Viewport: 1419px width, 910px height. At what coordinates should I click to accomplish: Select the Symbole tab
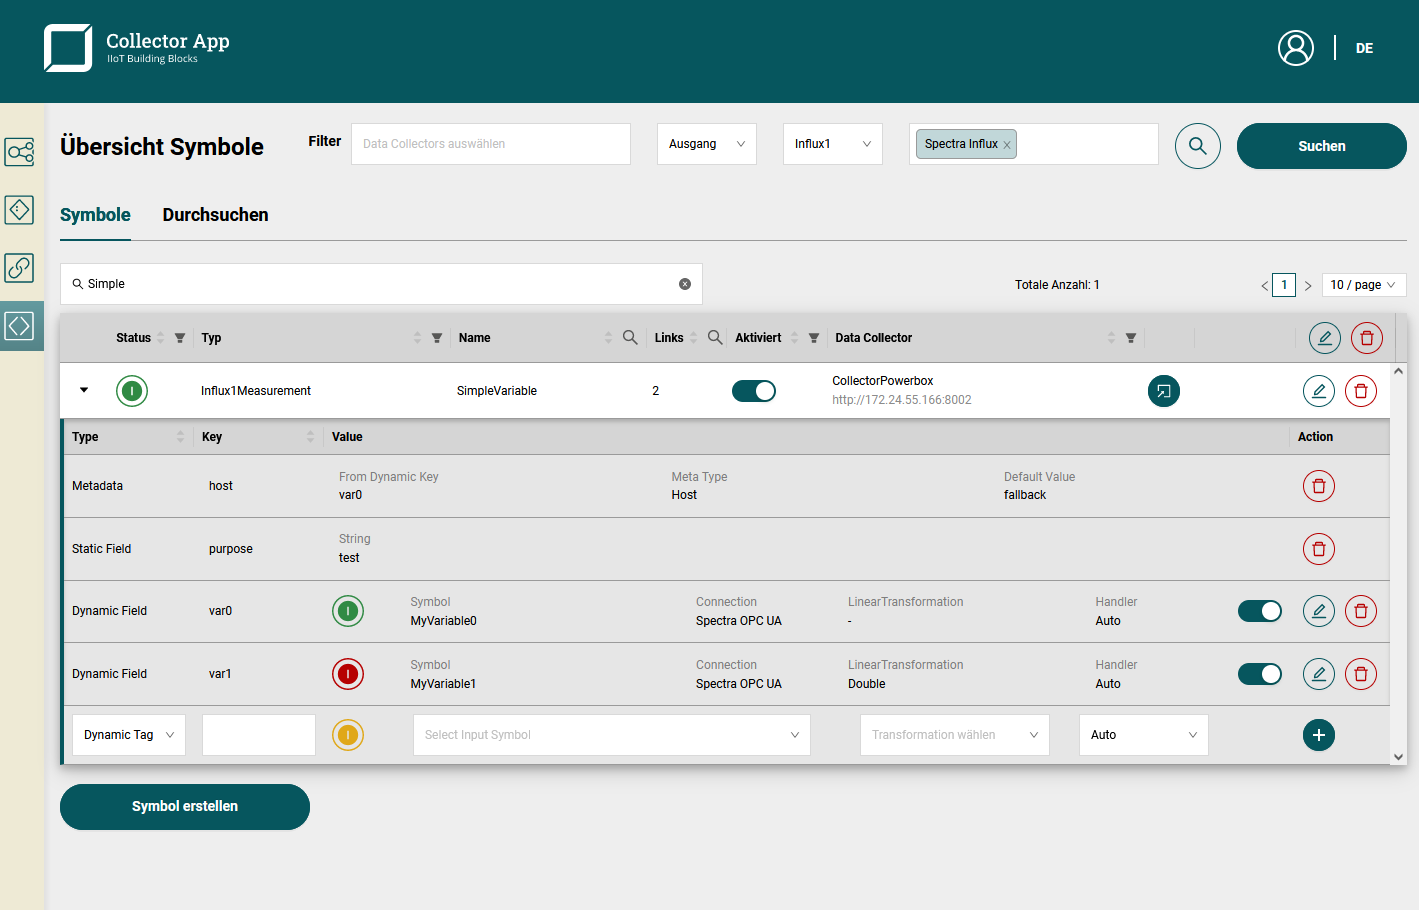tap(95, 215)
